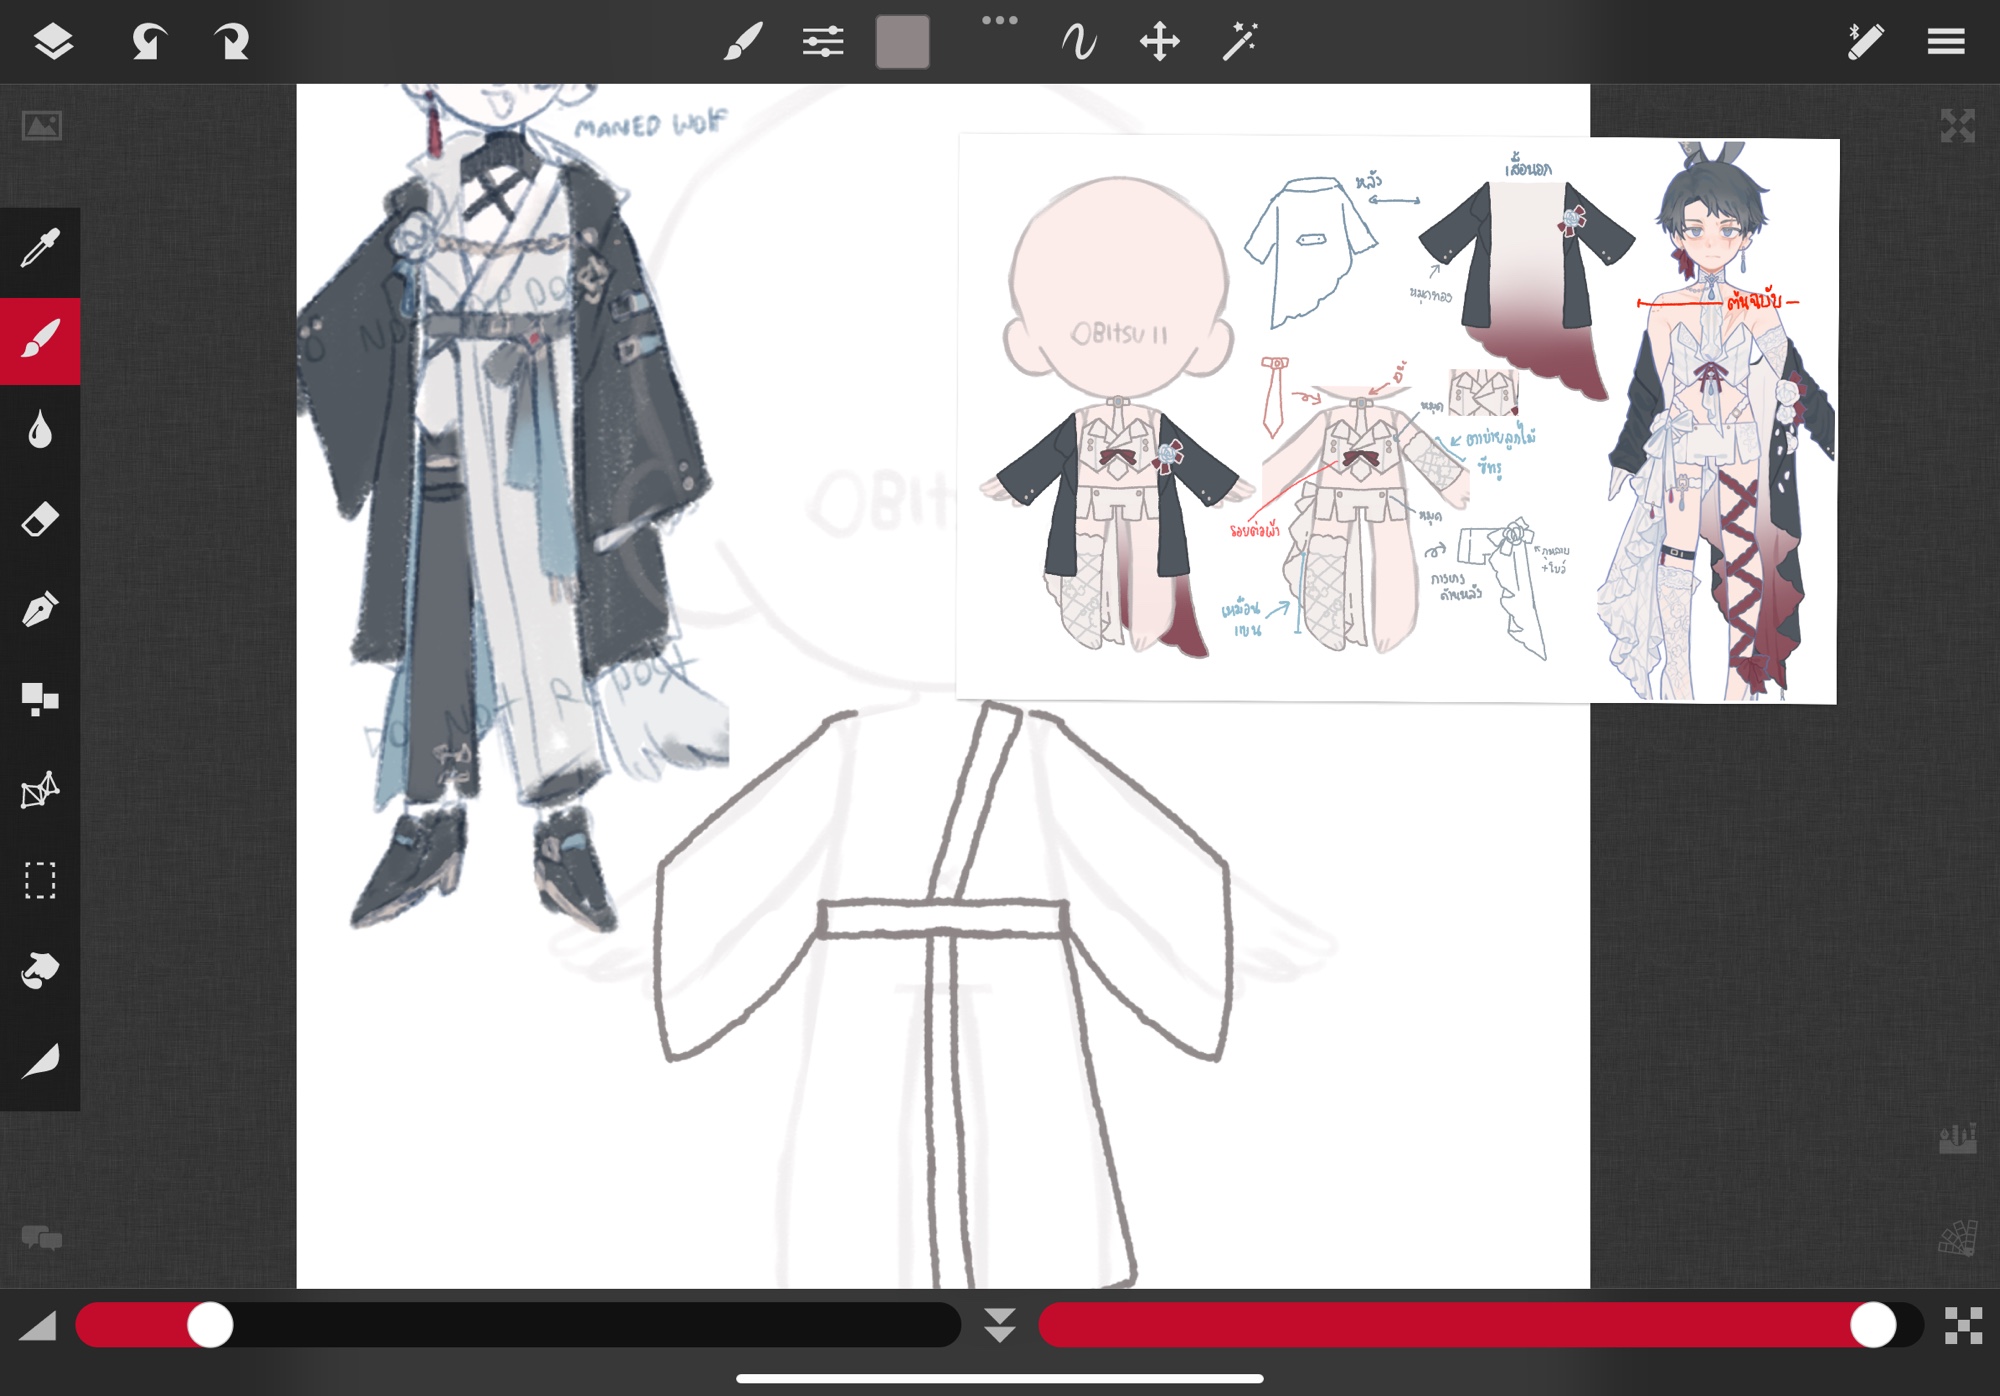Open the three-dot overflow menu
2000x1396 pixels.
click(999, 20)
